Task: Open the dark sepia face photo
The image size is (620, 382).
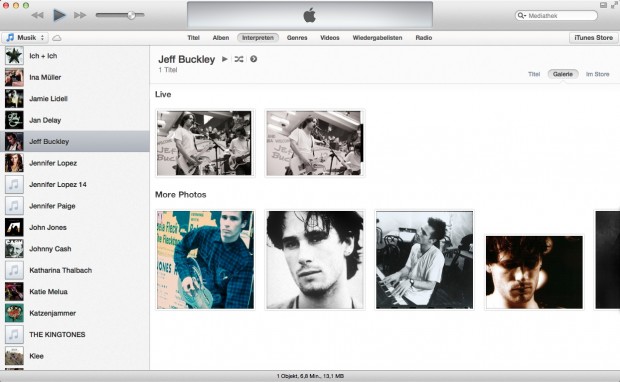Action: pyautogui.click(x=534, y=272)
